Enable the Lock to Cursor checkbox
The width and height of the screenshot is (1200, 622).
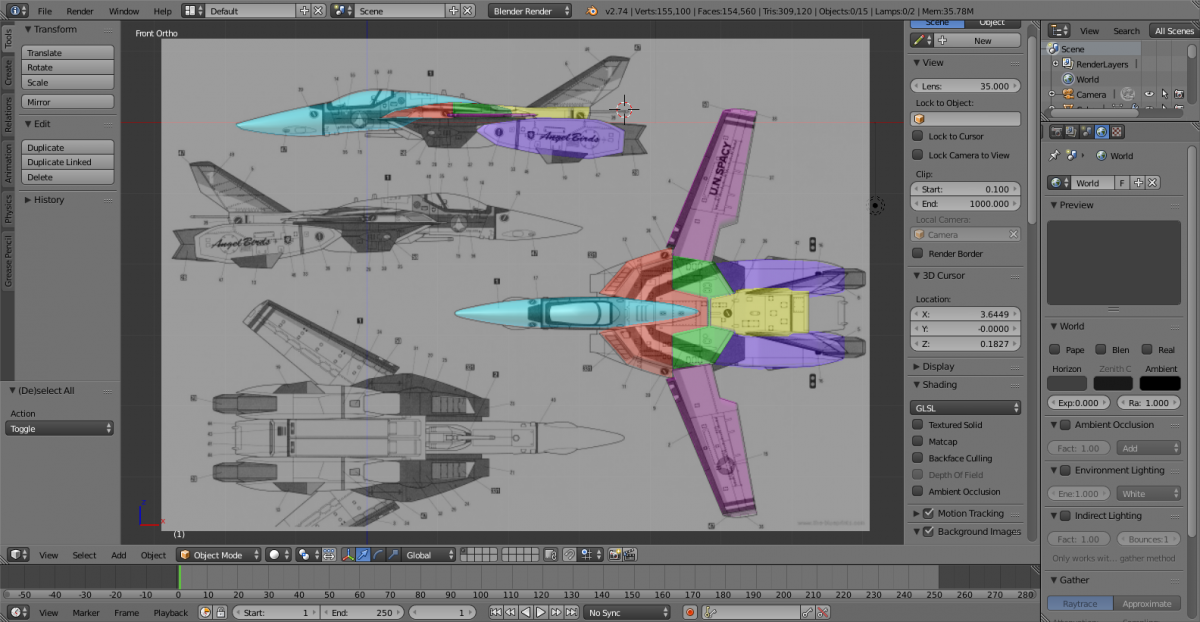coord(918,136)
